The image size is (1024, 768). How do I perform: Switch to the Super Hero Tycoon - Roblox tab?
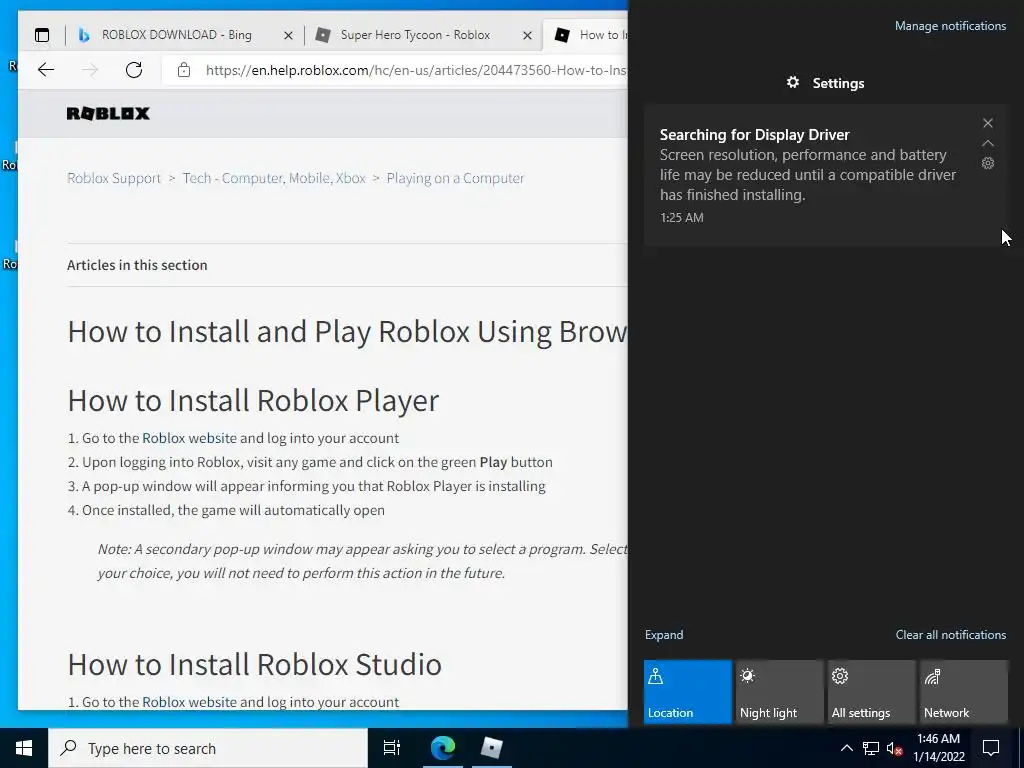pos(415,35)
